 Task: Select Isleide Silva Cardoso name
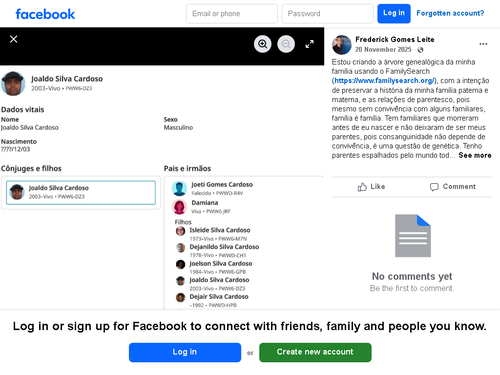point(220,230)
